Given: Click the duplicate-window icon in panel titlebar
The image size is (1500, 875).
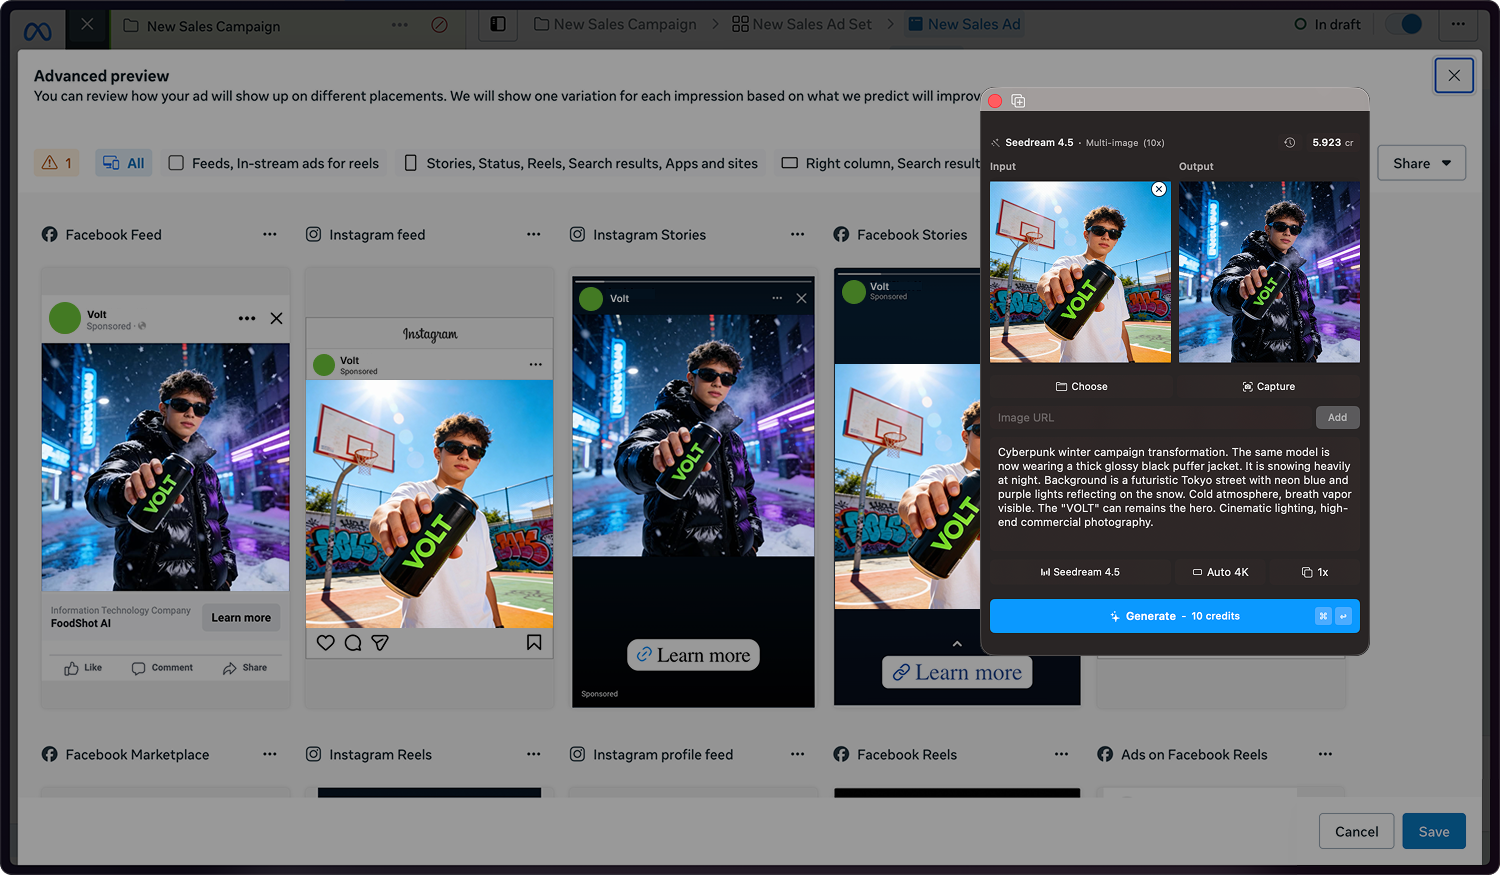Looking at the screenshot, I should point(1018,101).
